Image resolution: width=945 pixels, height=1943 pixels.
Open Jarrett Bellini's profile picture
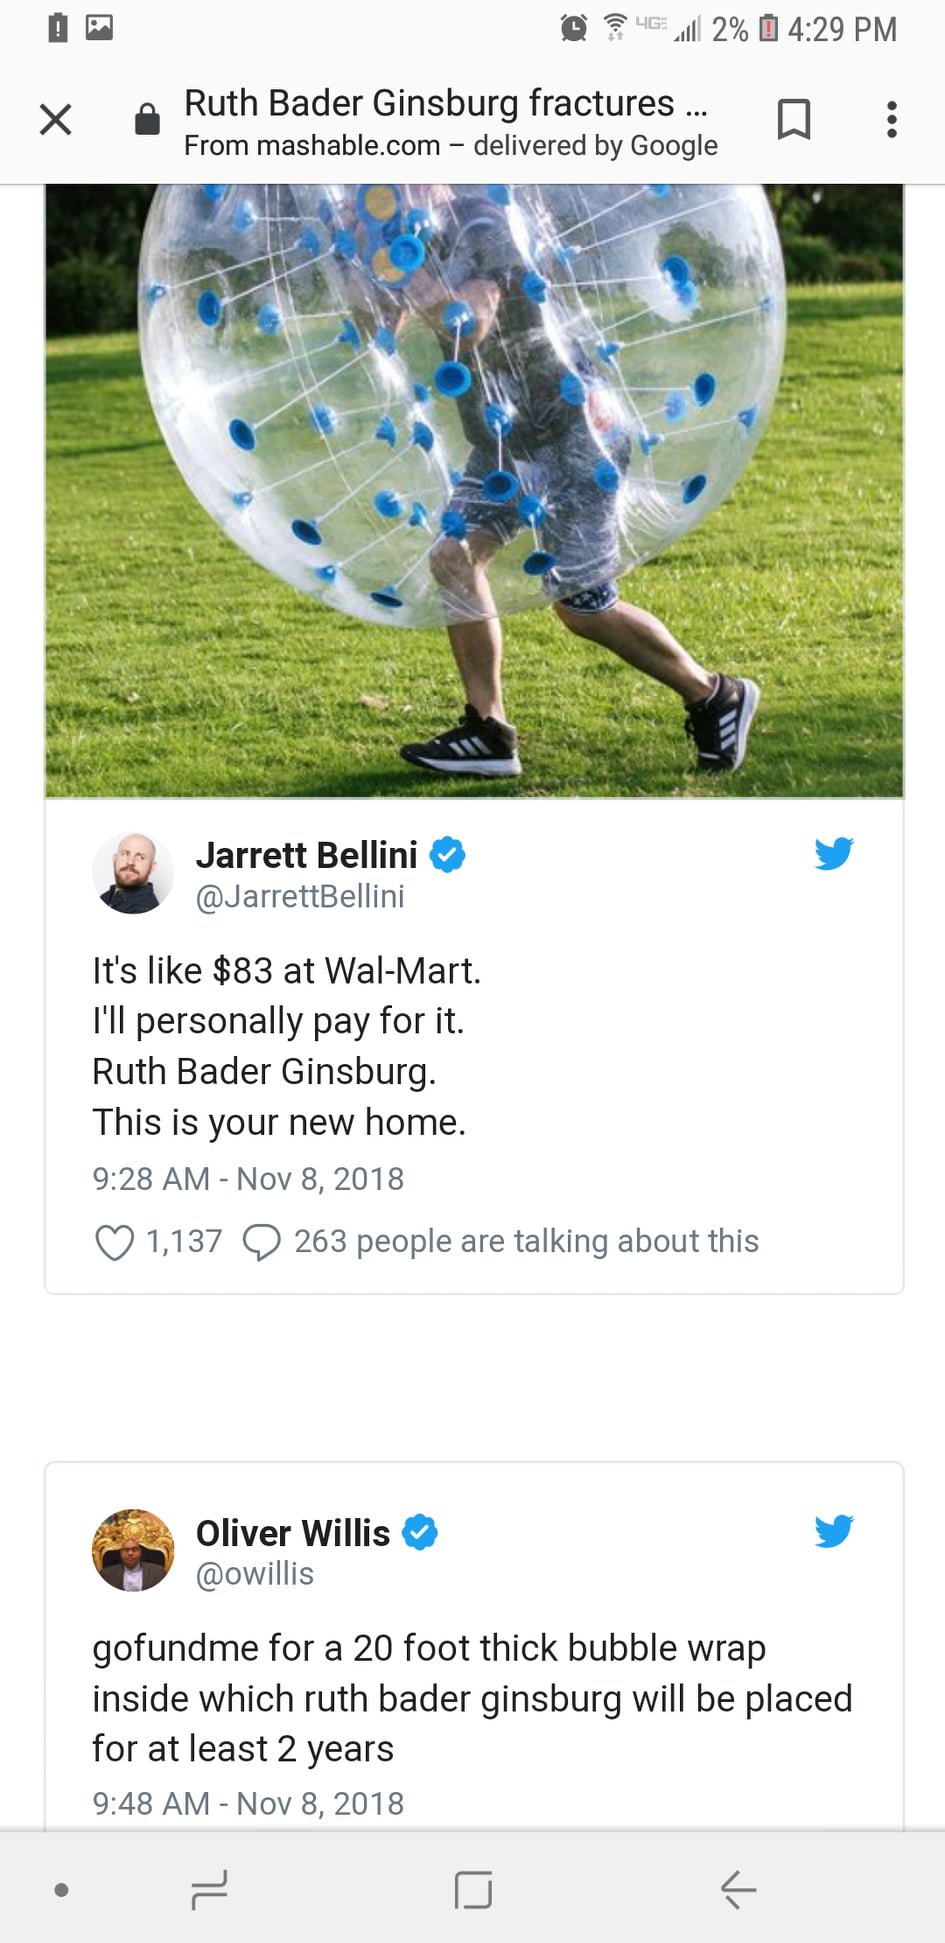coord(133,873)
